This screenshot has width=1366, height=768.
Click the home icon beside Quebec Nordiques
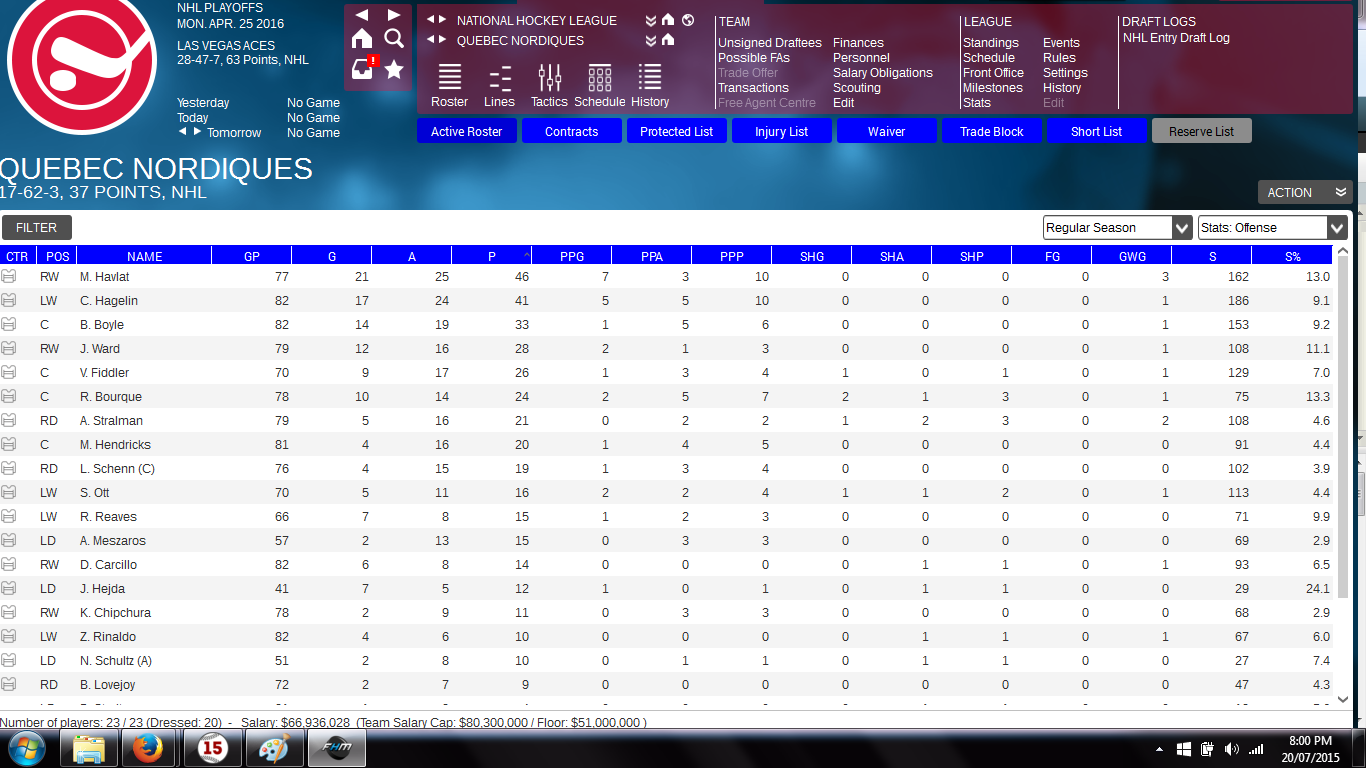[668, 40]
